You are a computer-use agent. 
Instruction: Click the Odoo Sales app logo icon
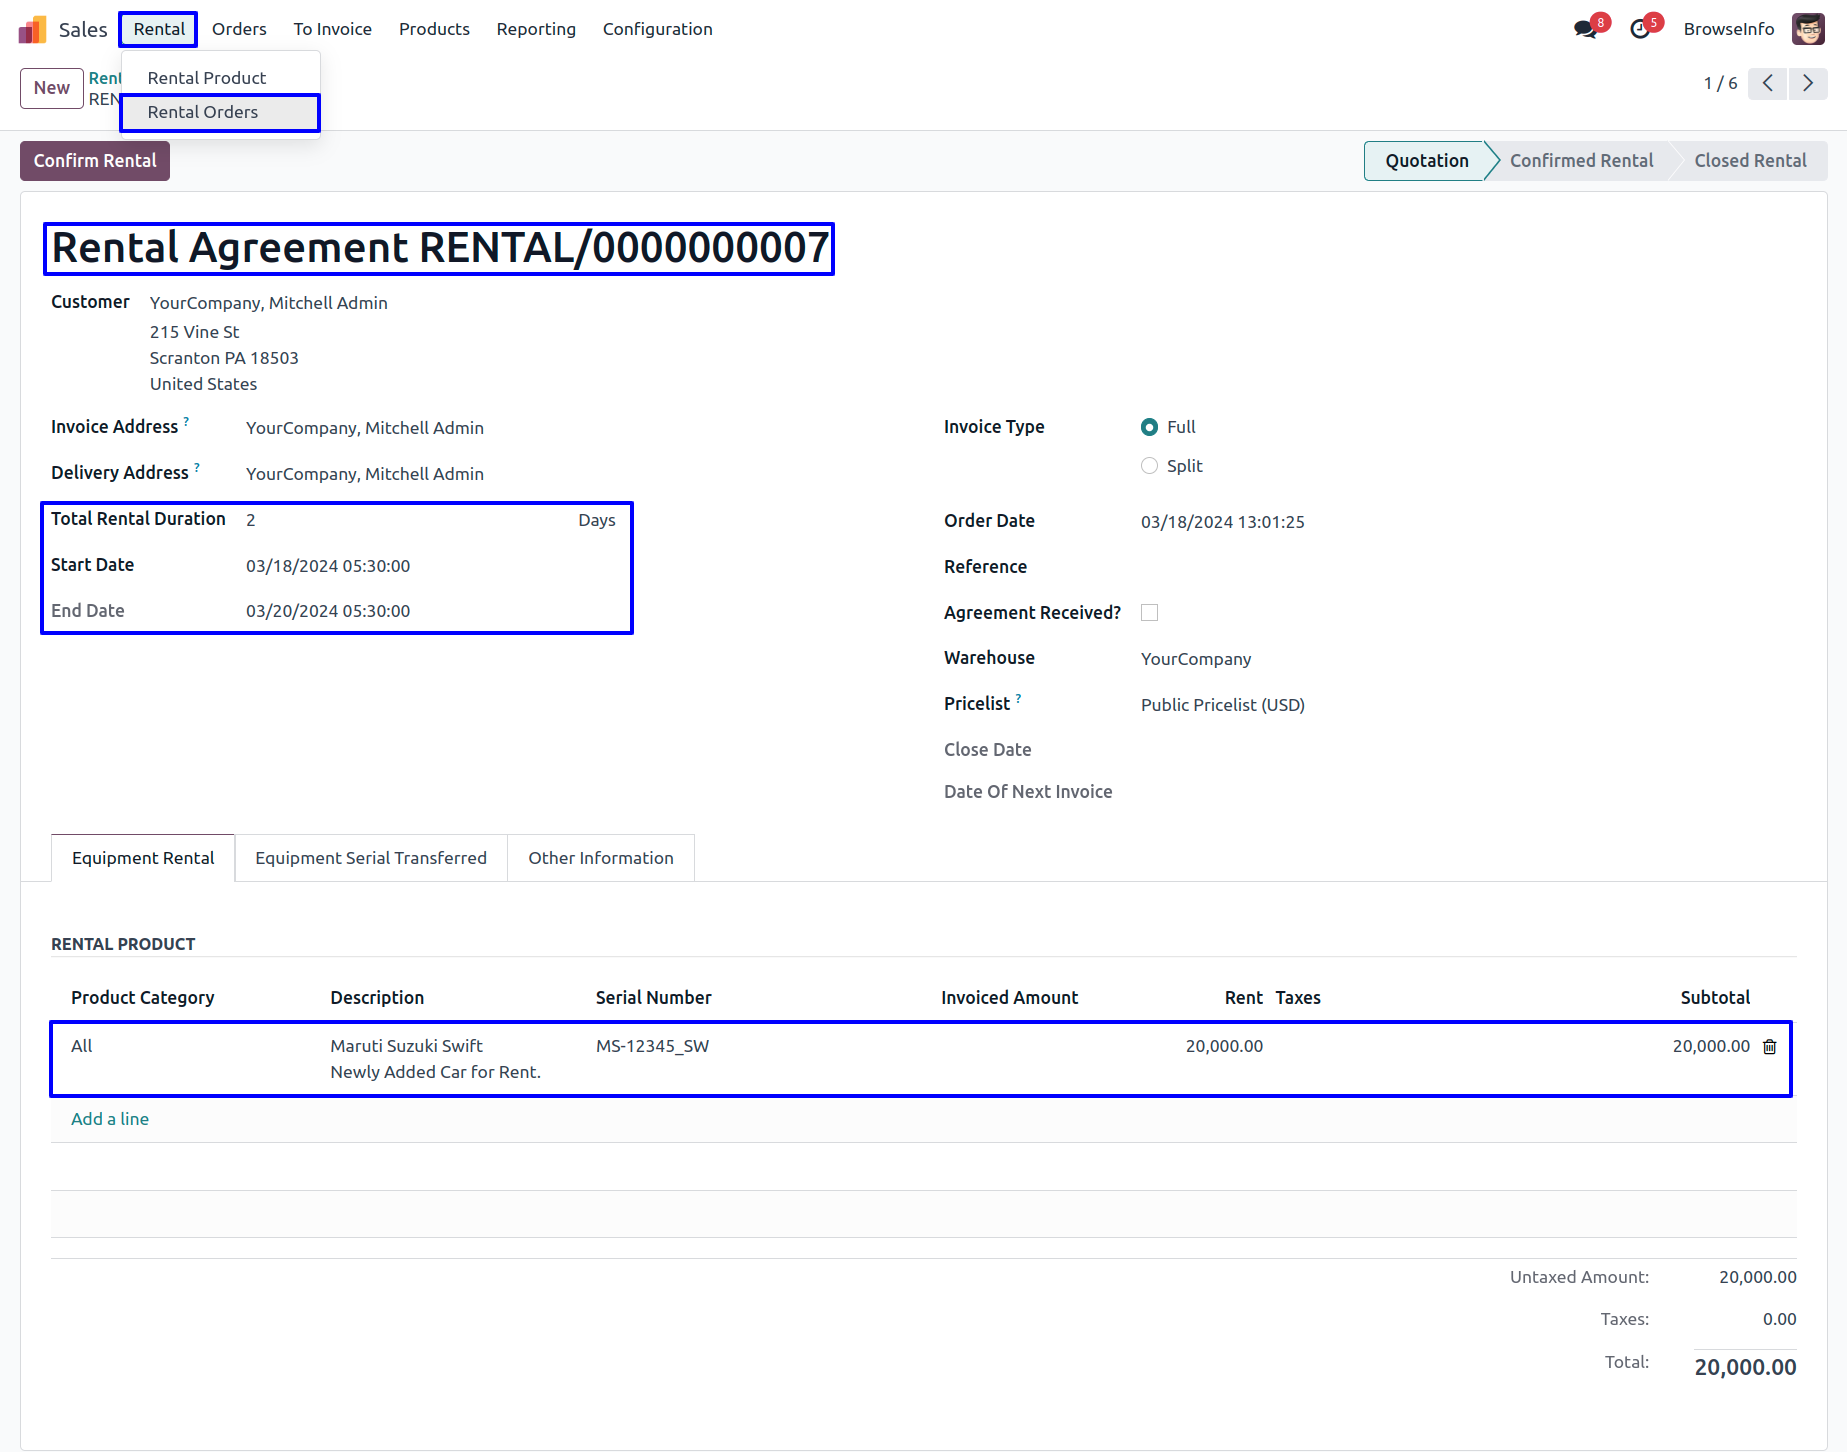(x=32, y=30)
